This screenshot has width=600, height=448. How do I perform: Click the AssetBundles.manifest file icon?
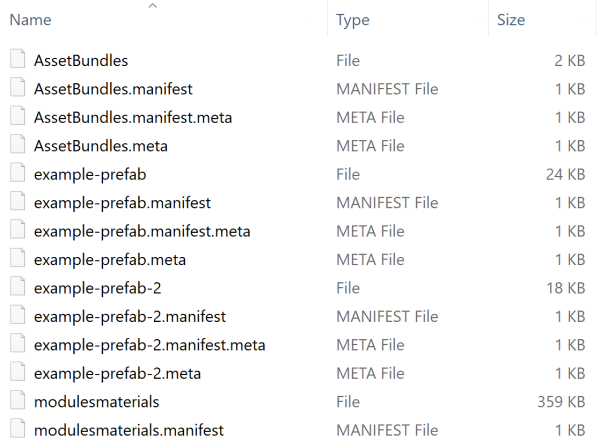coord(17,89)
